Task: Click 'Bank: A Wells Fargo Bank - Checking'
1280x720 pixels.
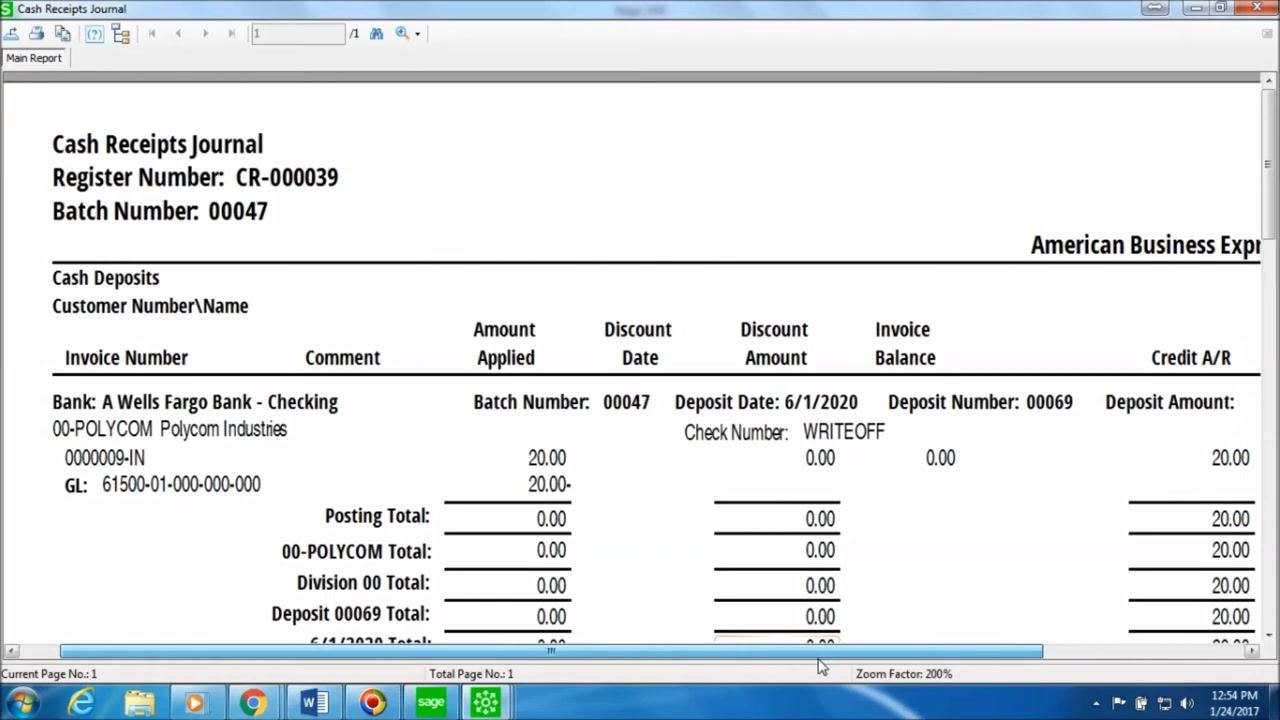Action: click(x=195, y=402)
